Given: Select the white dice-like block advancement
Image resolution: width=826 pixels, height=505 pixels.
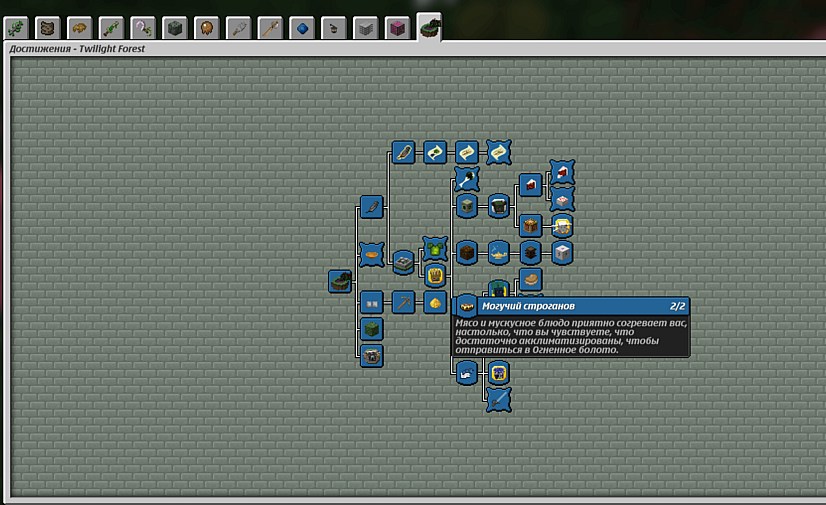Looking at the screenshot, I should [x=562, y=253].
